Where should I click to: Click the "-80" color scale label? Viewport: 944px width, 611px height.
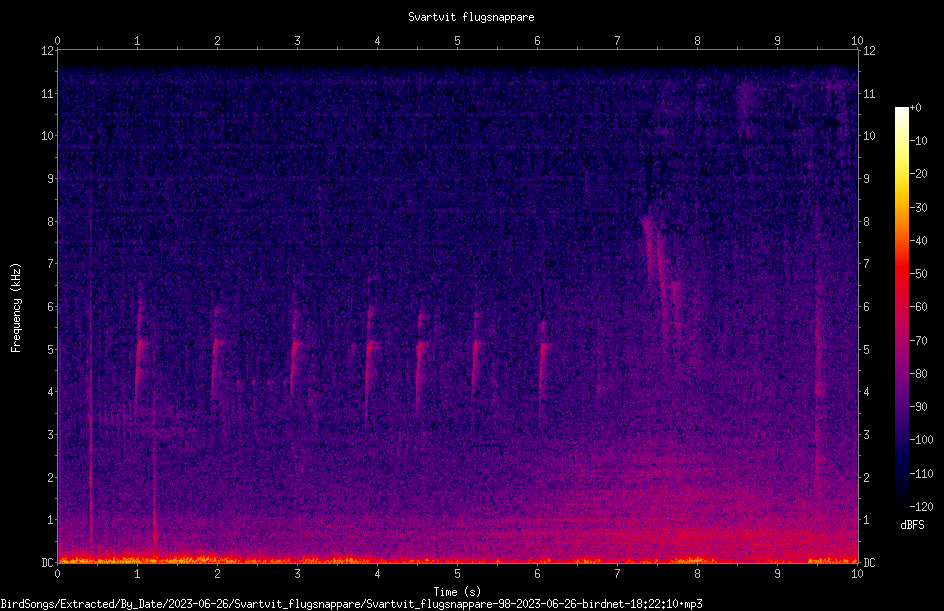click(919, 374)
